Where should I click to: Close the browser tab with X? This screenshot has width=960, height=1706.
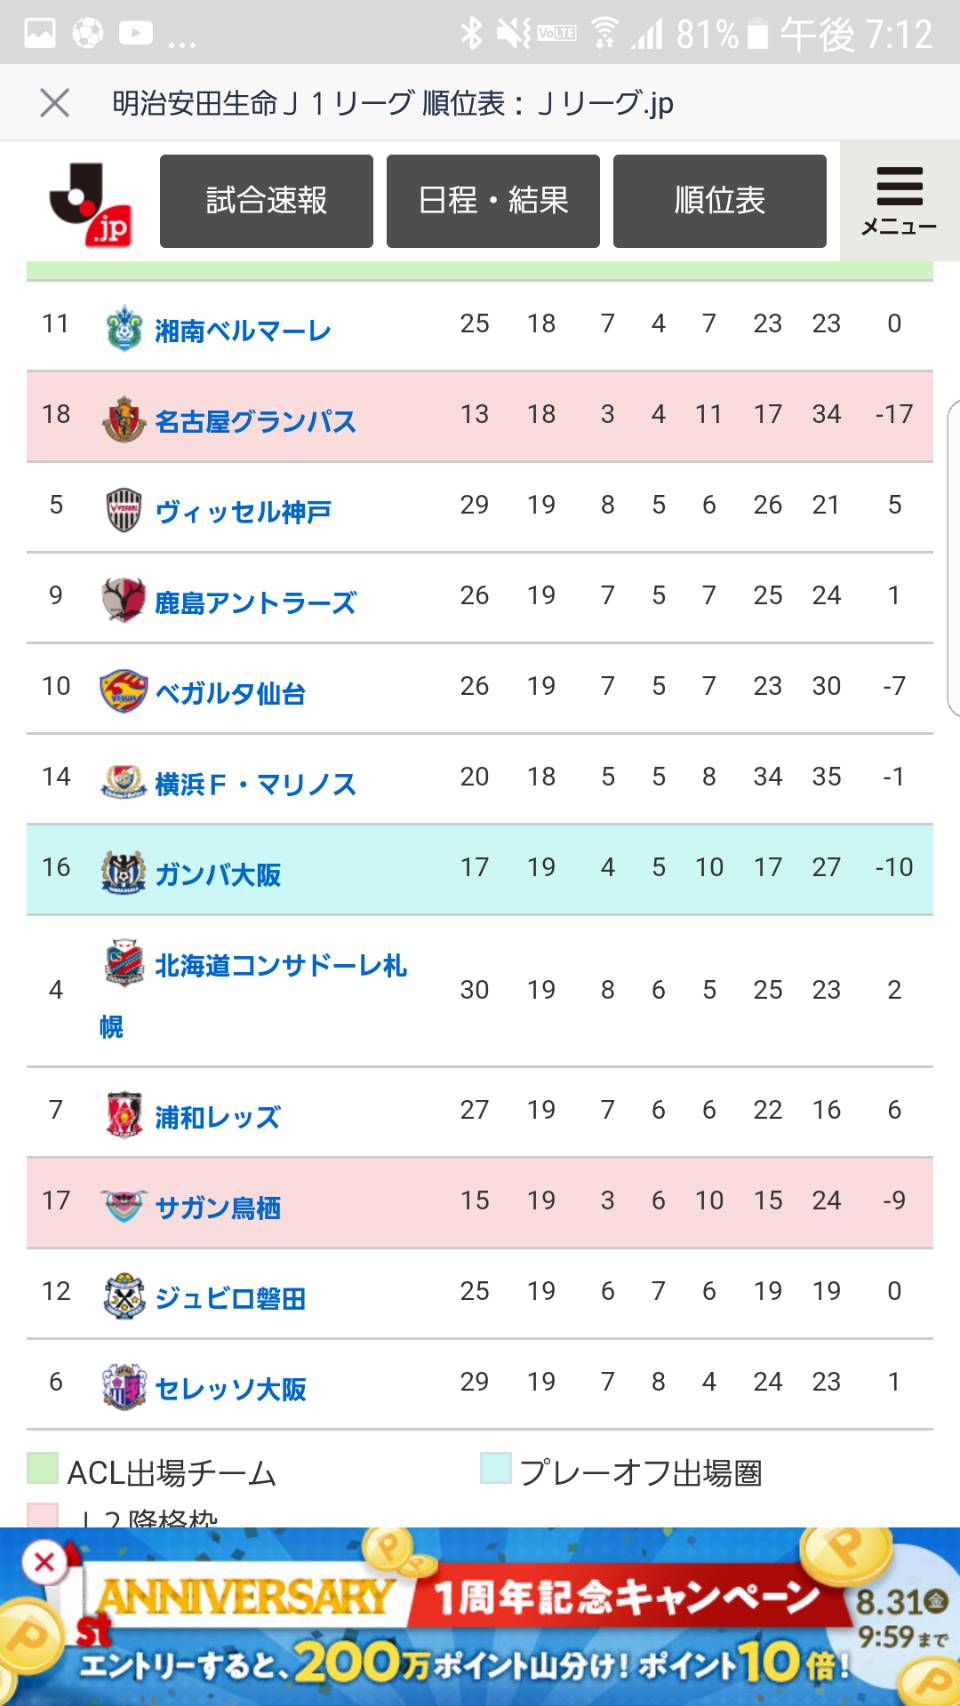click(x=54, y=102)
